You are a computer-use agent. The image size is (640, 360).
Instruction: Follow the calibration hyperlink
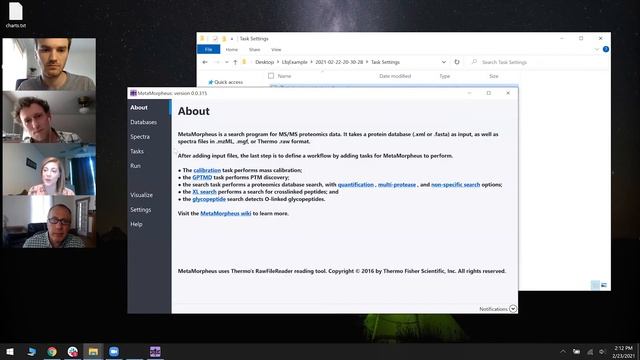tap(207, 170)
